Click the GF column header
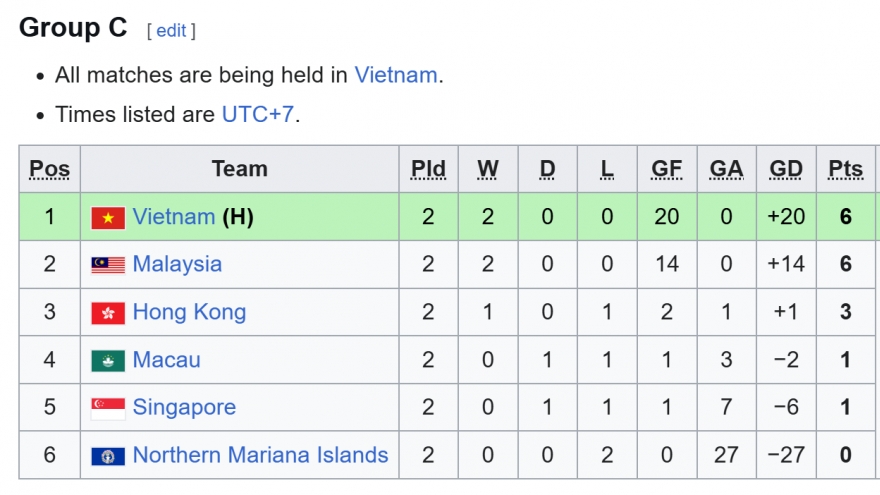 tap(667, 169)
